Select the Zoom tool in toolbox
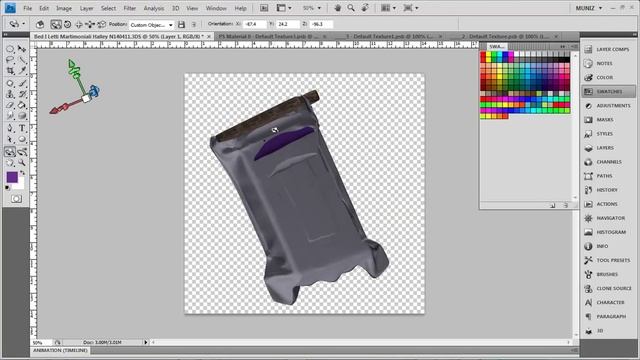640x360 pixels. [x=22, y=163]
